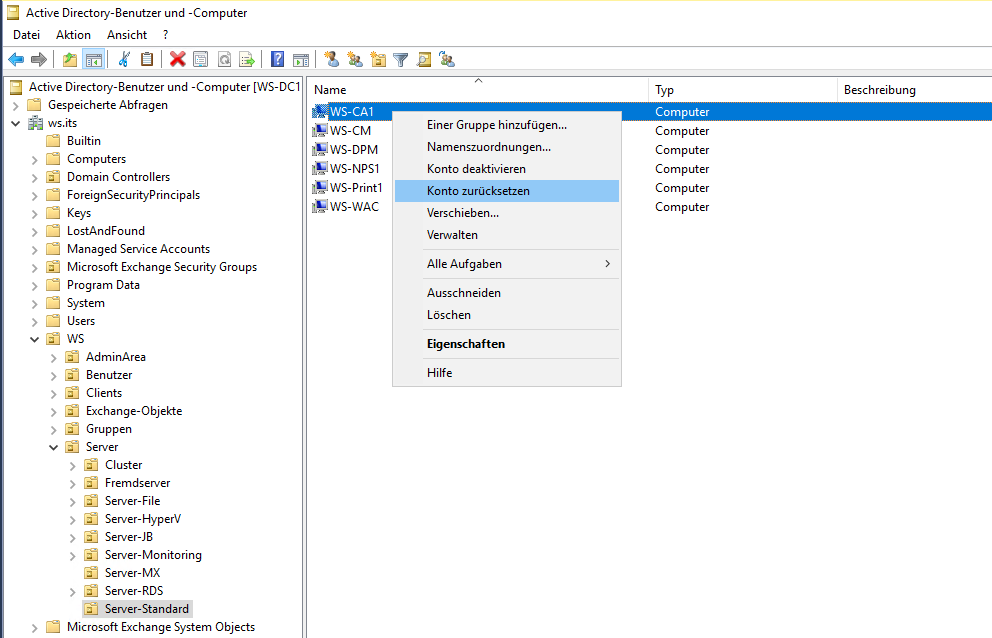Click the Export list toolbar icon
Screen dimensions: 992x638
247,59
